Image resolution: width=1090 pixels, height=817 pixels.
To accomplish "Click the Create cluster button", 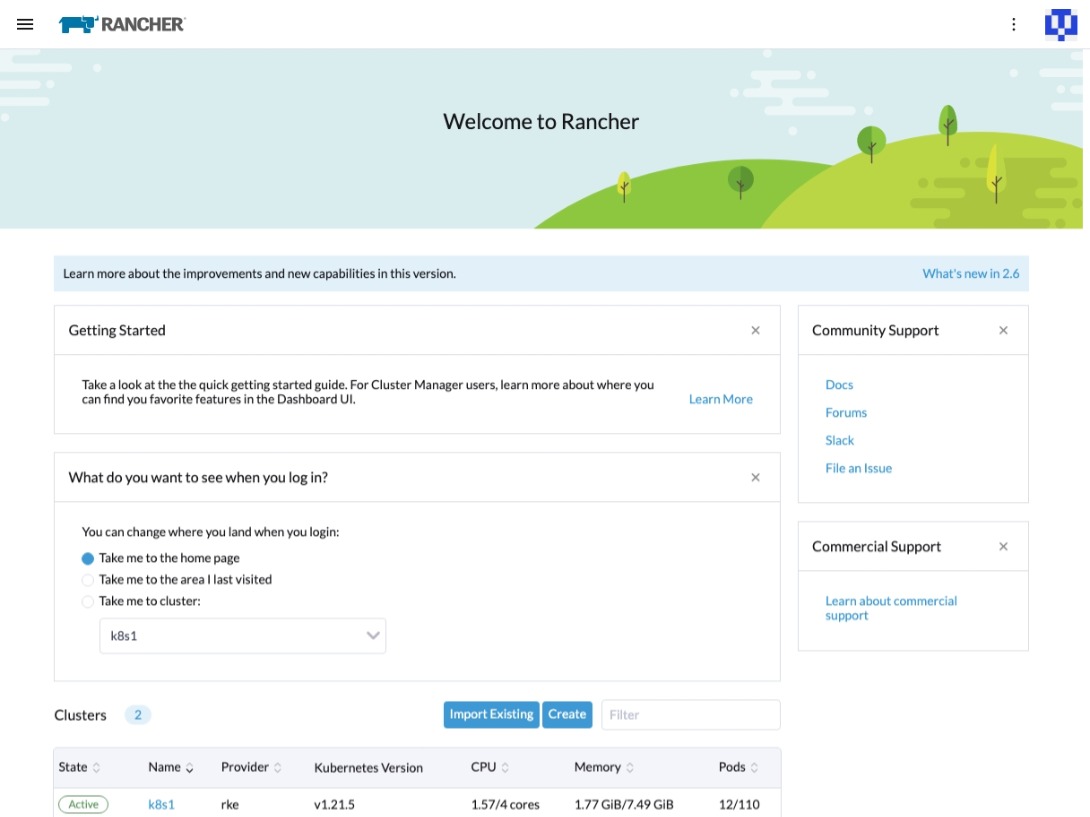I will pos(567,714).
